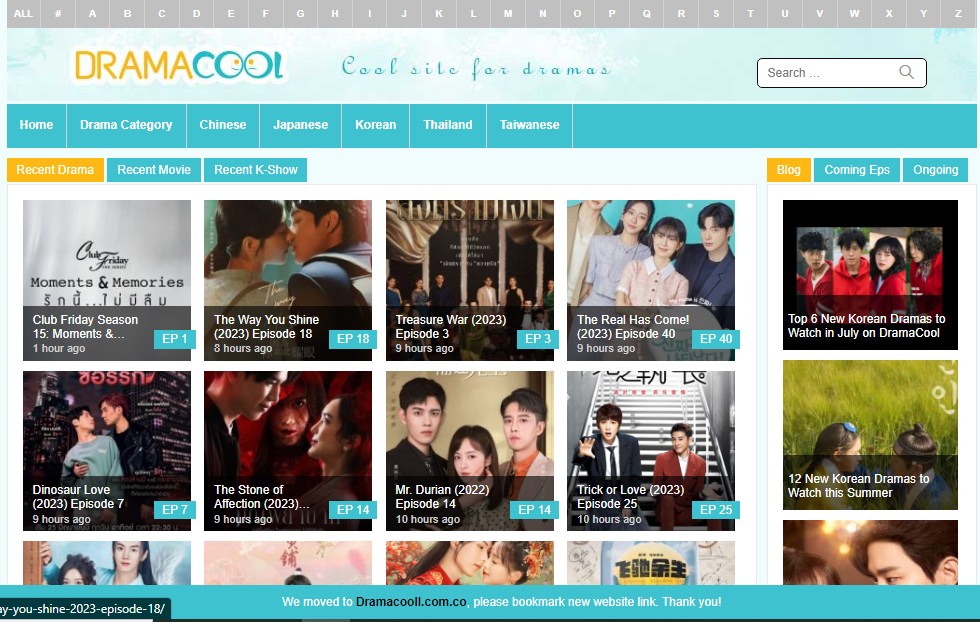The image size is (980, 622).
Task: Open the Thailand drama category
Action: [x=447, y=125]
